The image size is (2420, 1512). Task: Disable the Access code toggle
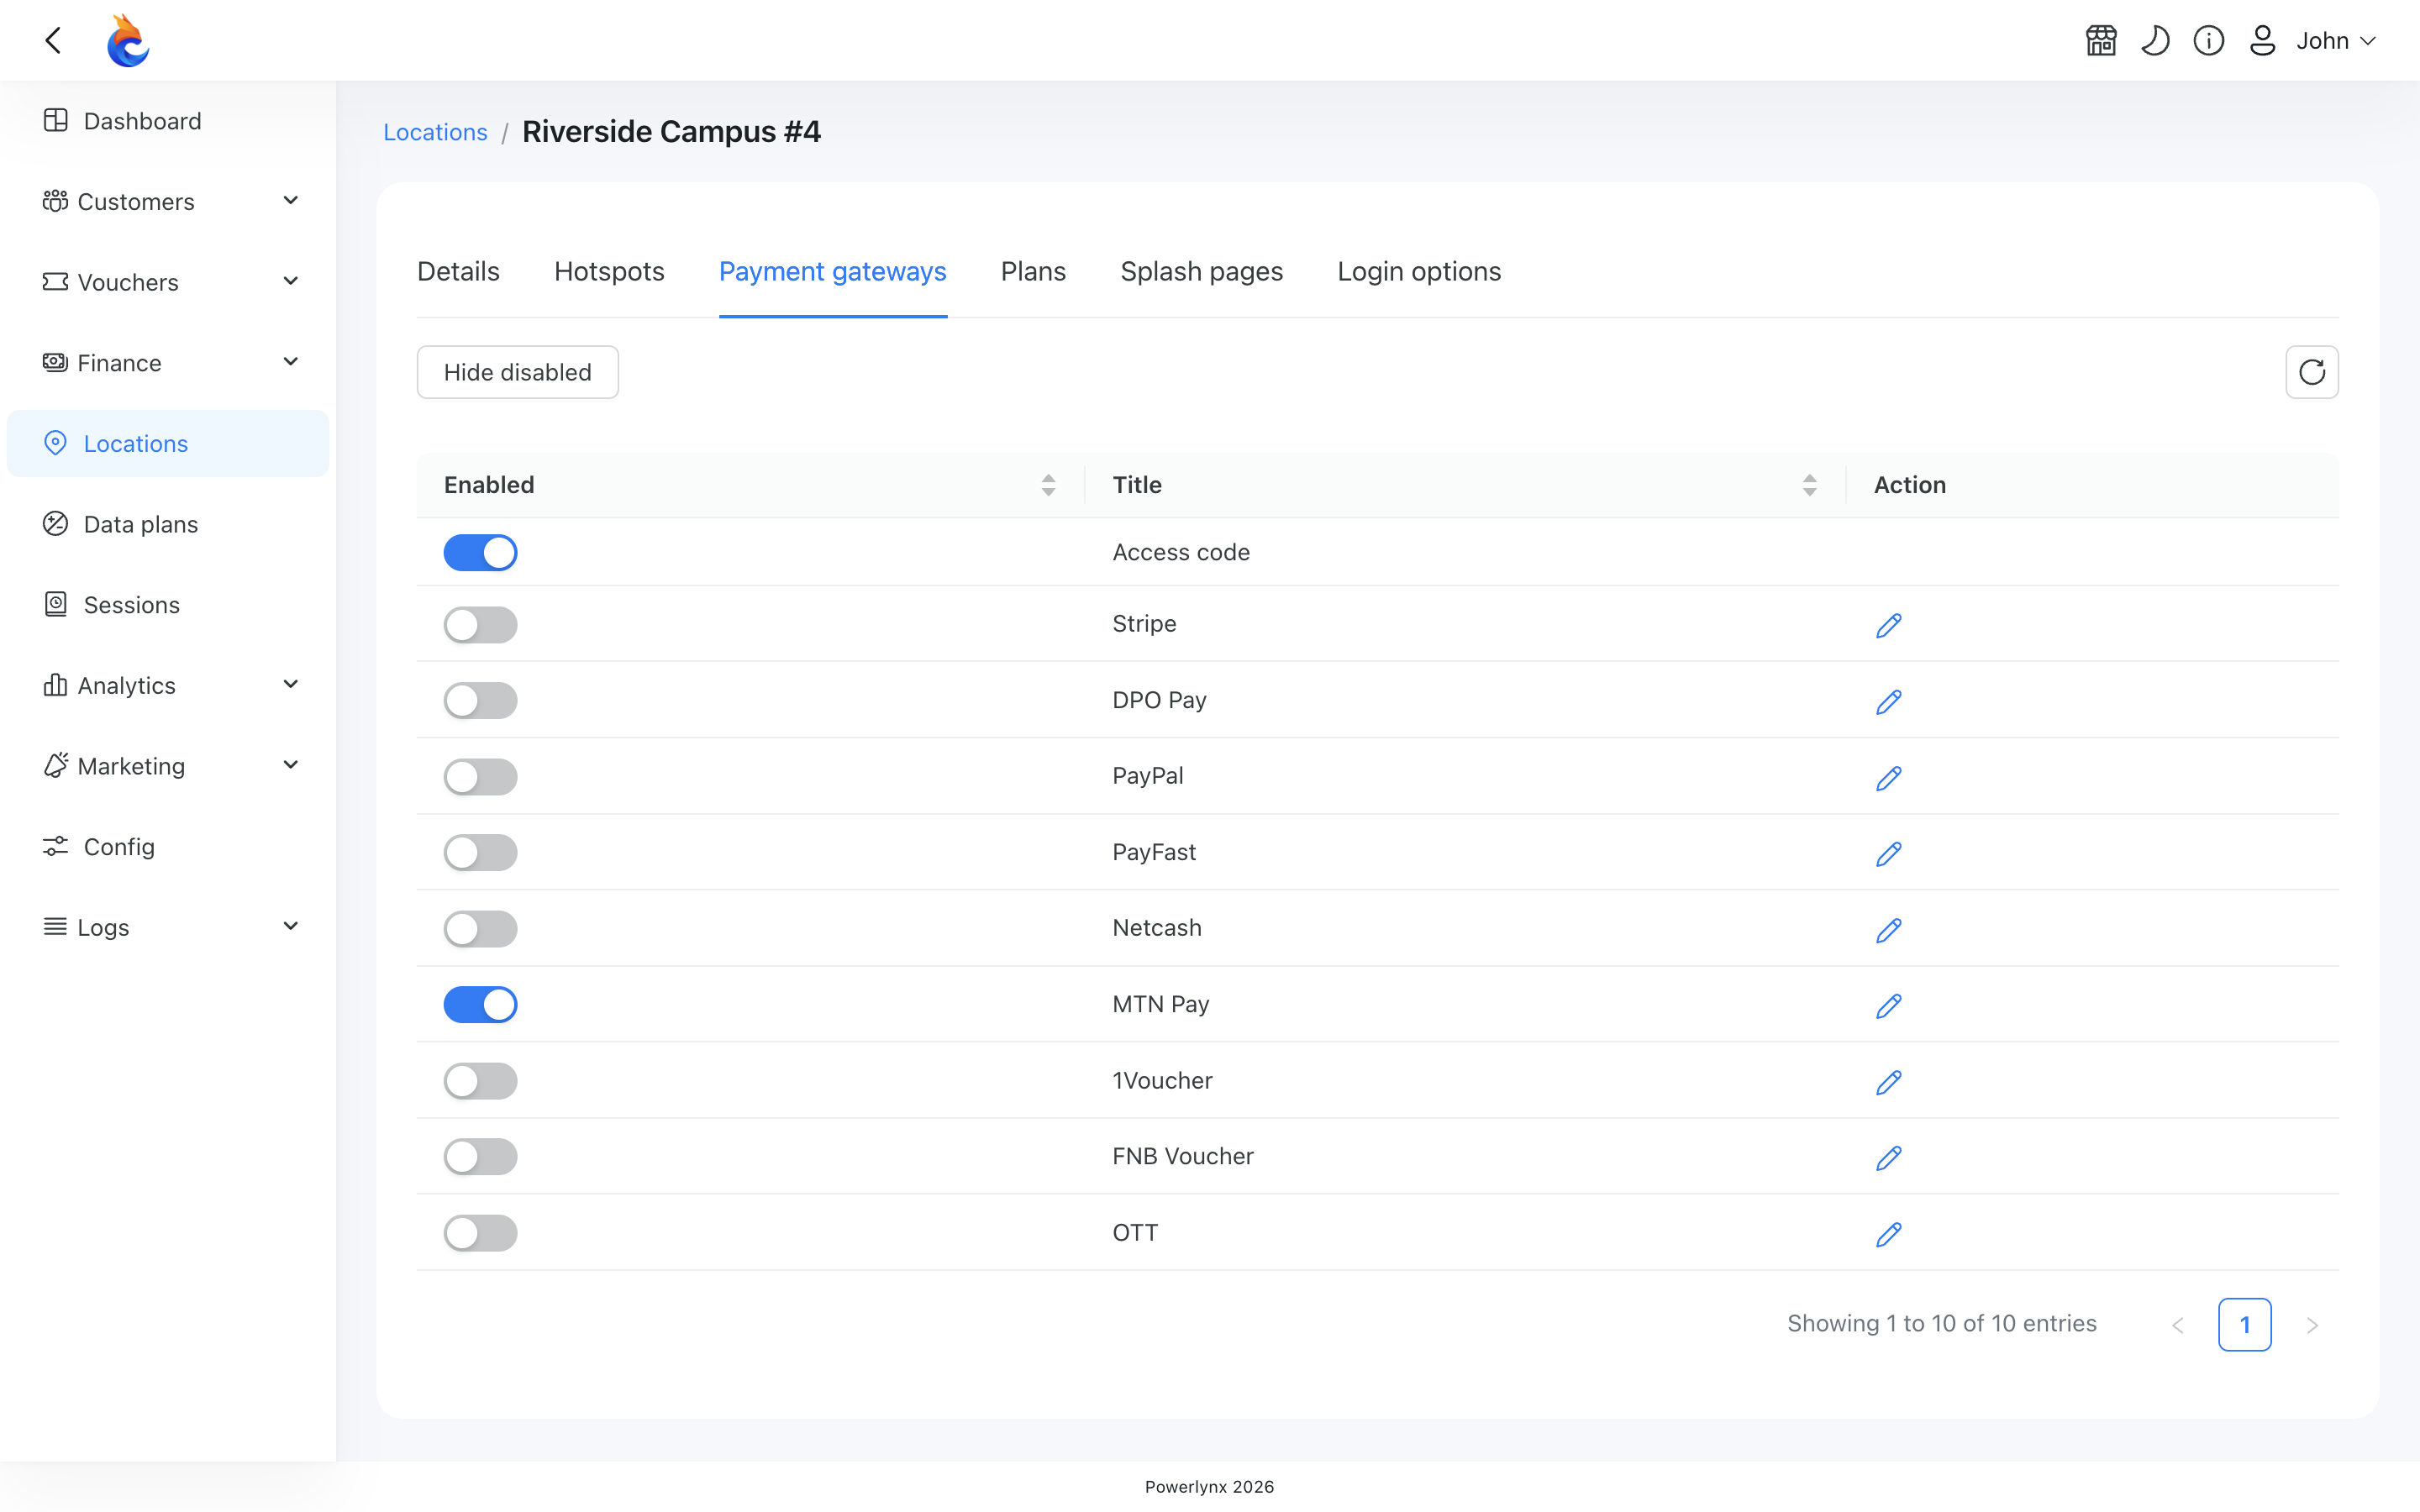480,552
